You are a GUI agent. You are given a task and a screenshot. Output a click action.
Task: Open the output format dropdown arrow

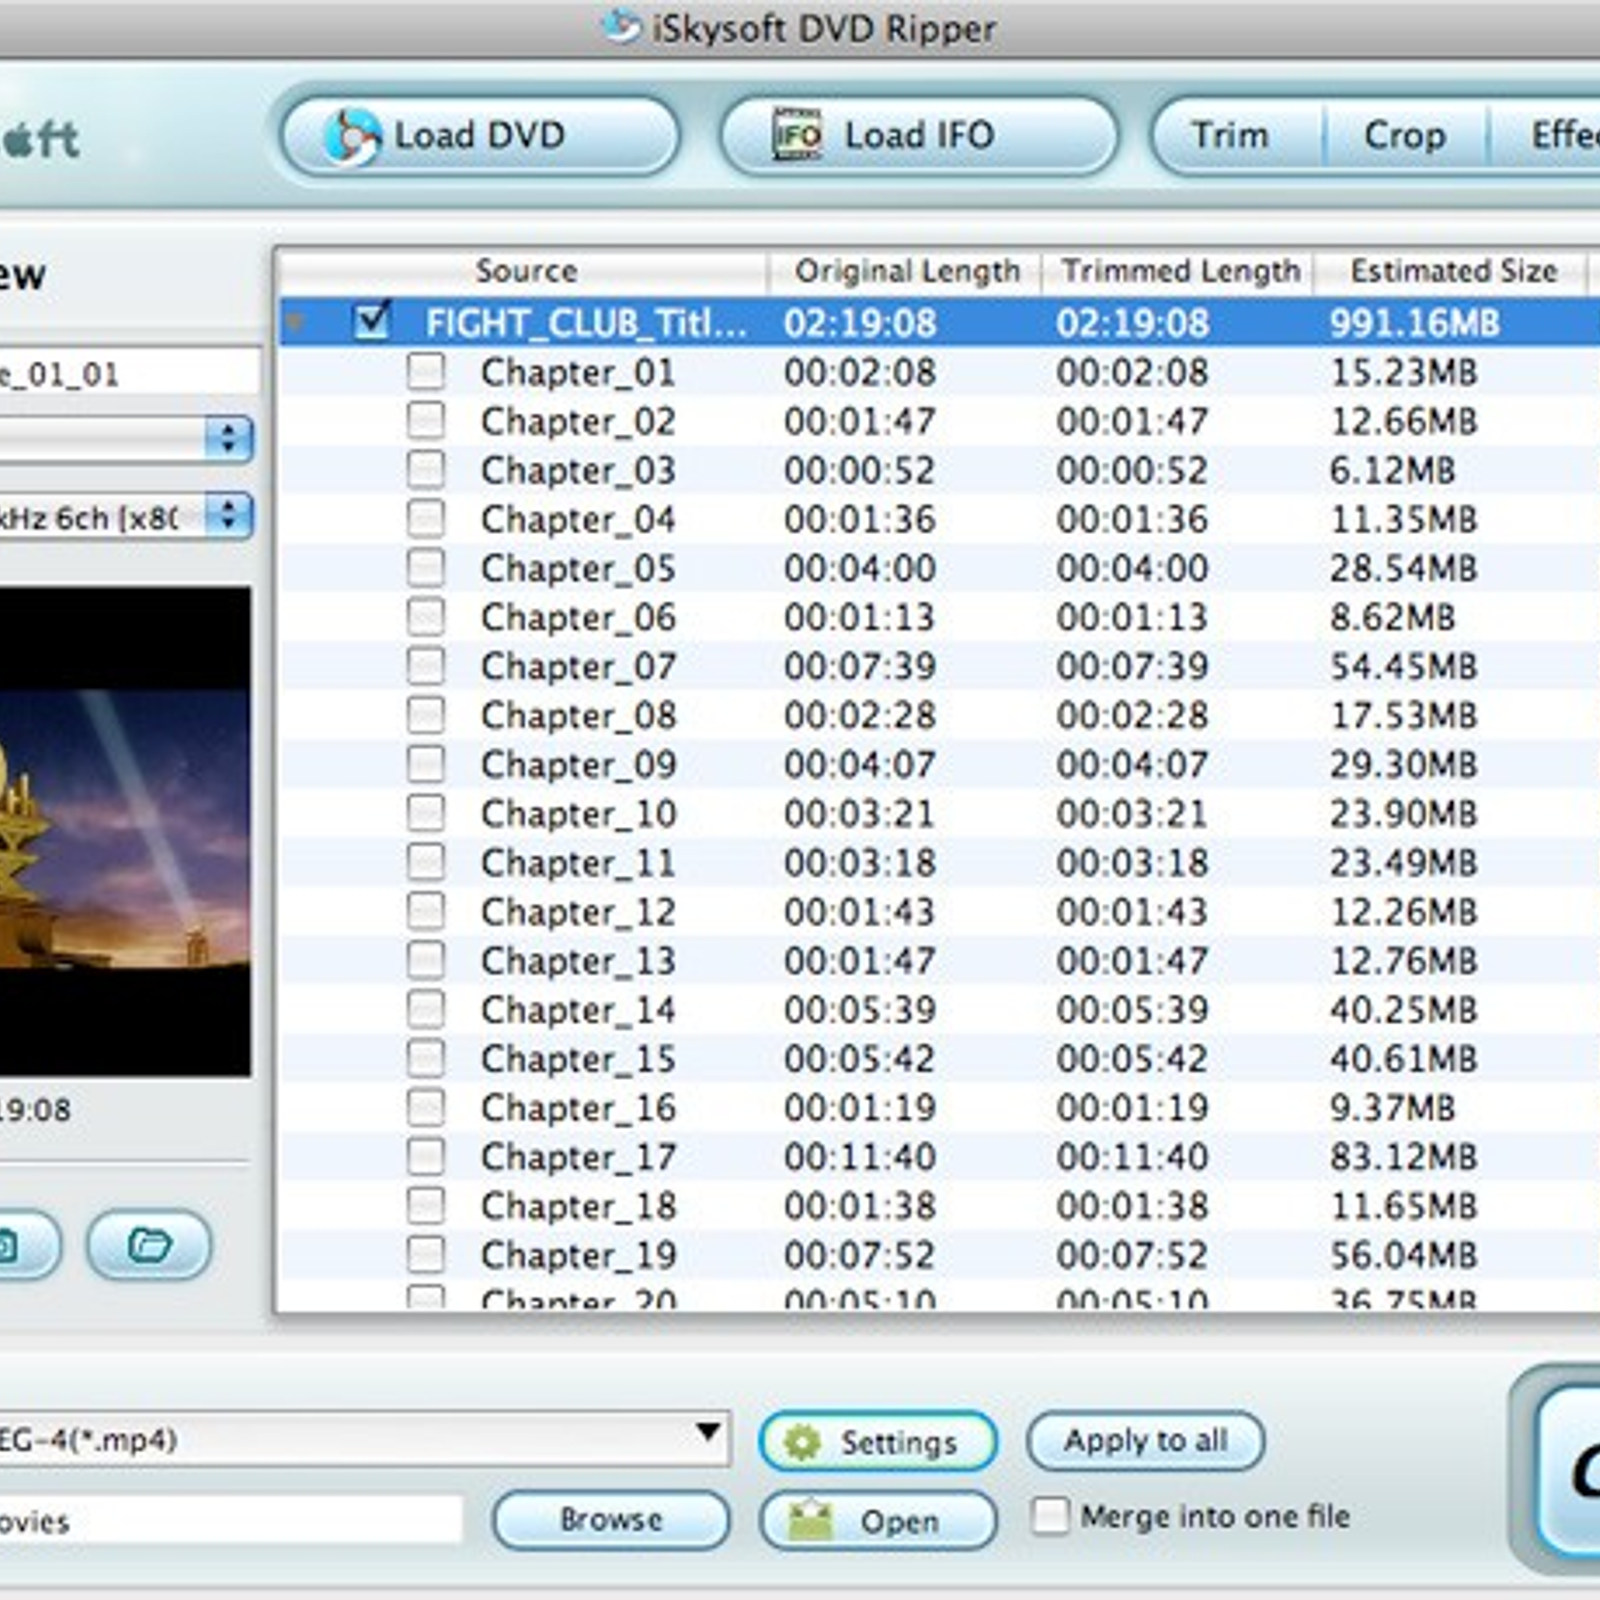(x=708, y=1431)
